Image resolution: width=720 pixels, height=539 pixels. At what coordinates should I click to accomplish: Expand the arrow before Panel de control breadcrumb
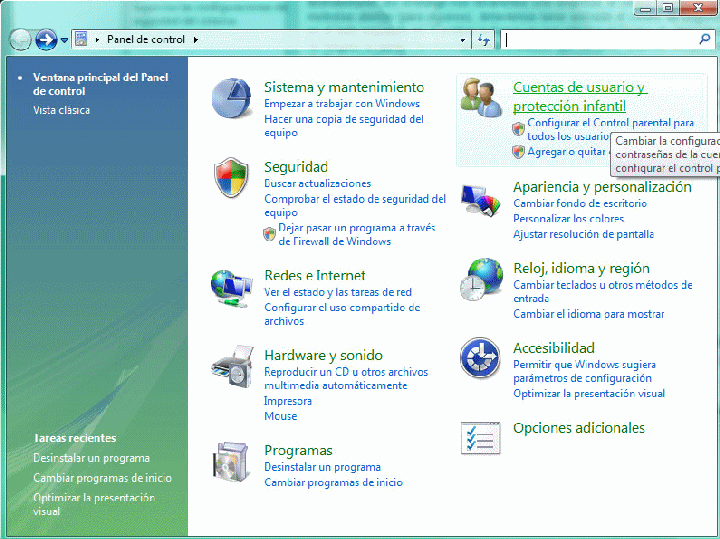[x=97, y=40]
